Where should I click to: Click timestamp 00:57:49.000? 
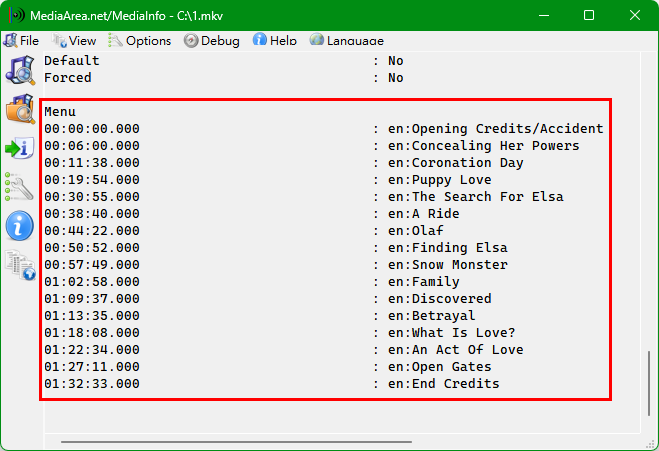pyautogui.click(x=92, y=265)
